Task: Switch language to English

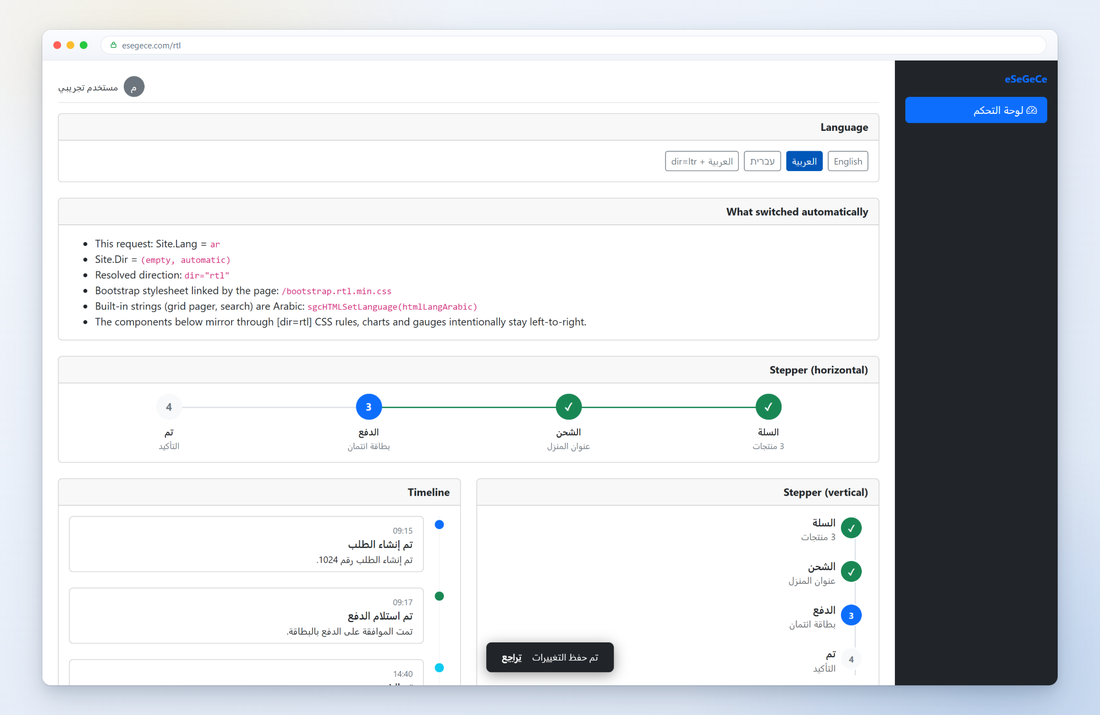Action: click(x=847, y=161)
